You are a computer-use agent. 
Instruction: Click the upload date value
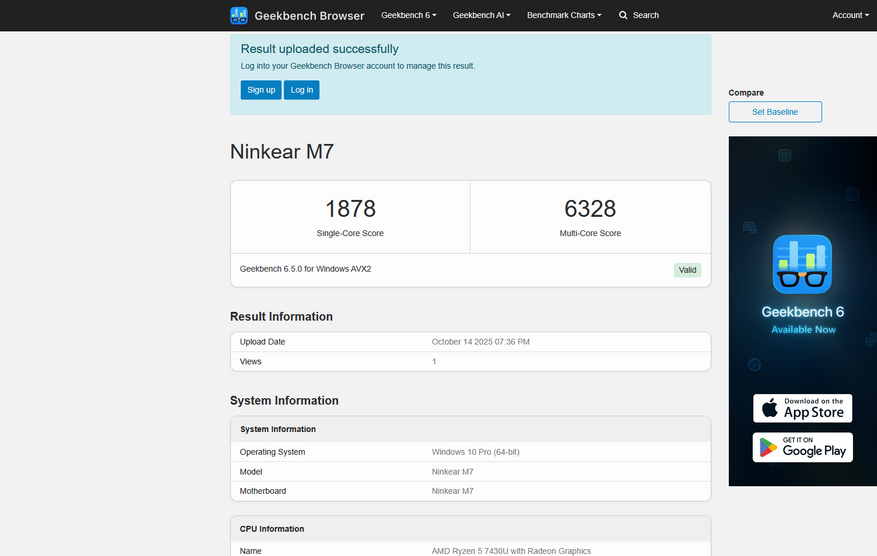(x=480, y=342)
